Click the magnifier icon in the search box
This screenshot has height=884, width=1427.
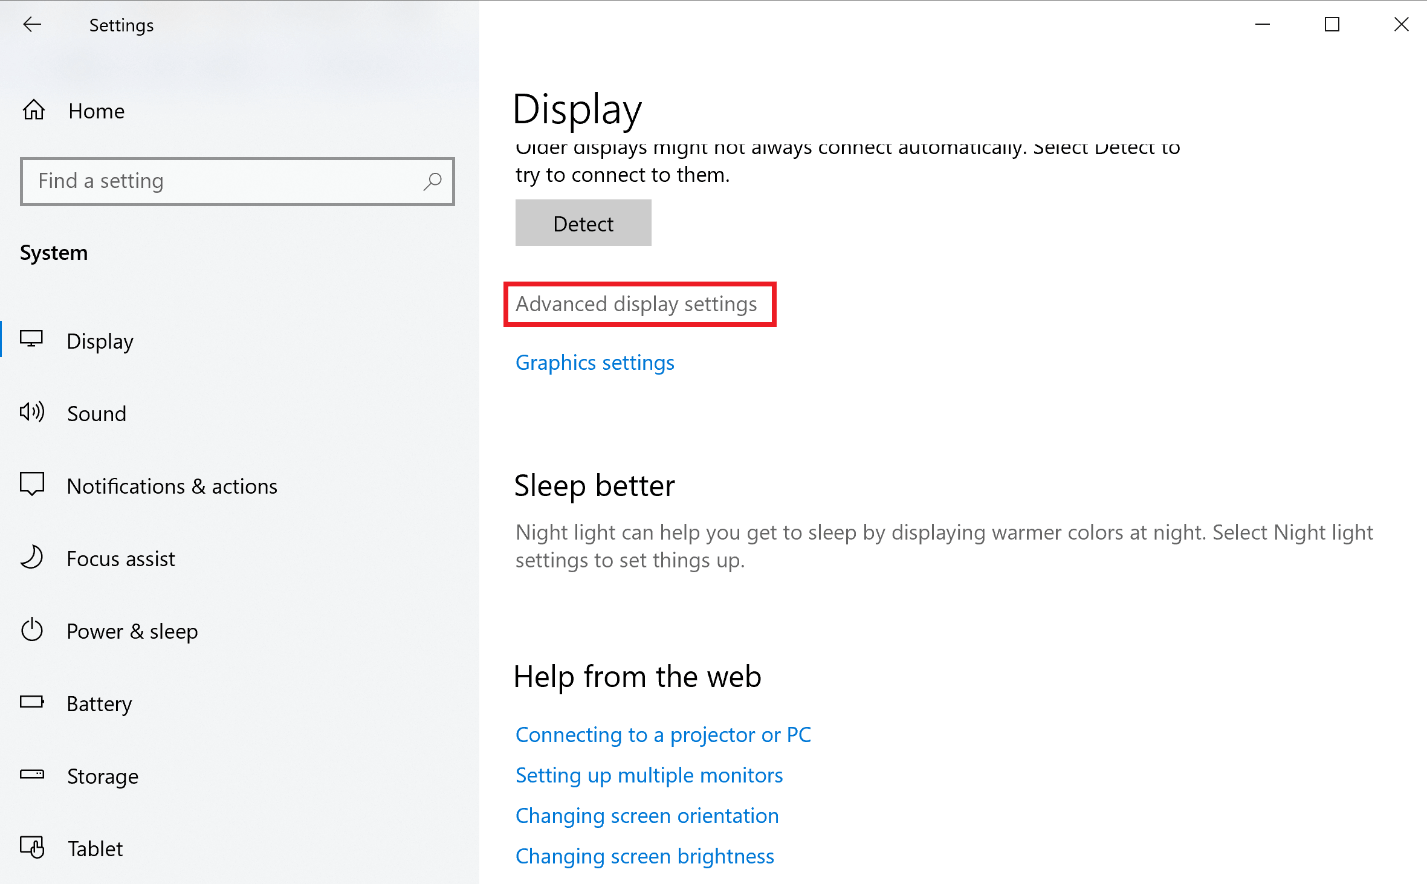tap(432, 181)
